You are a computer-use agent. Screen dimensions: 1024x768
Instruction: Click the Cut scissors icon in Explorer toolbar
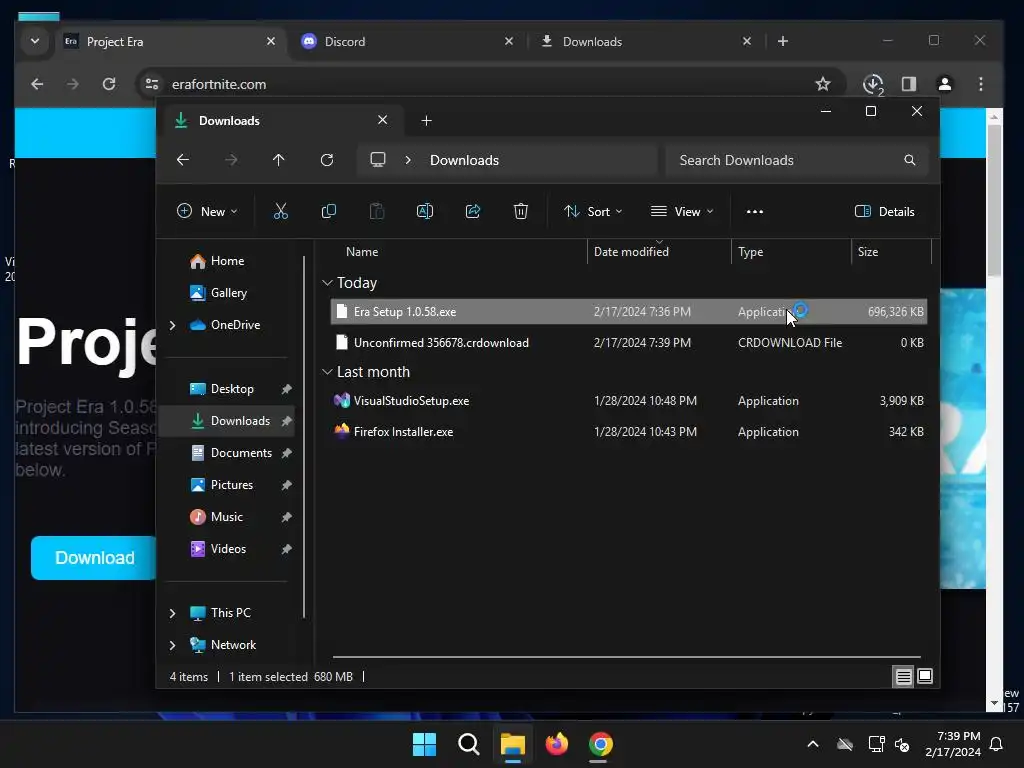pyautogui.click(x=280, y=211)
